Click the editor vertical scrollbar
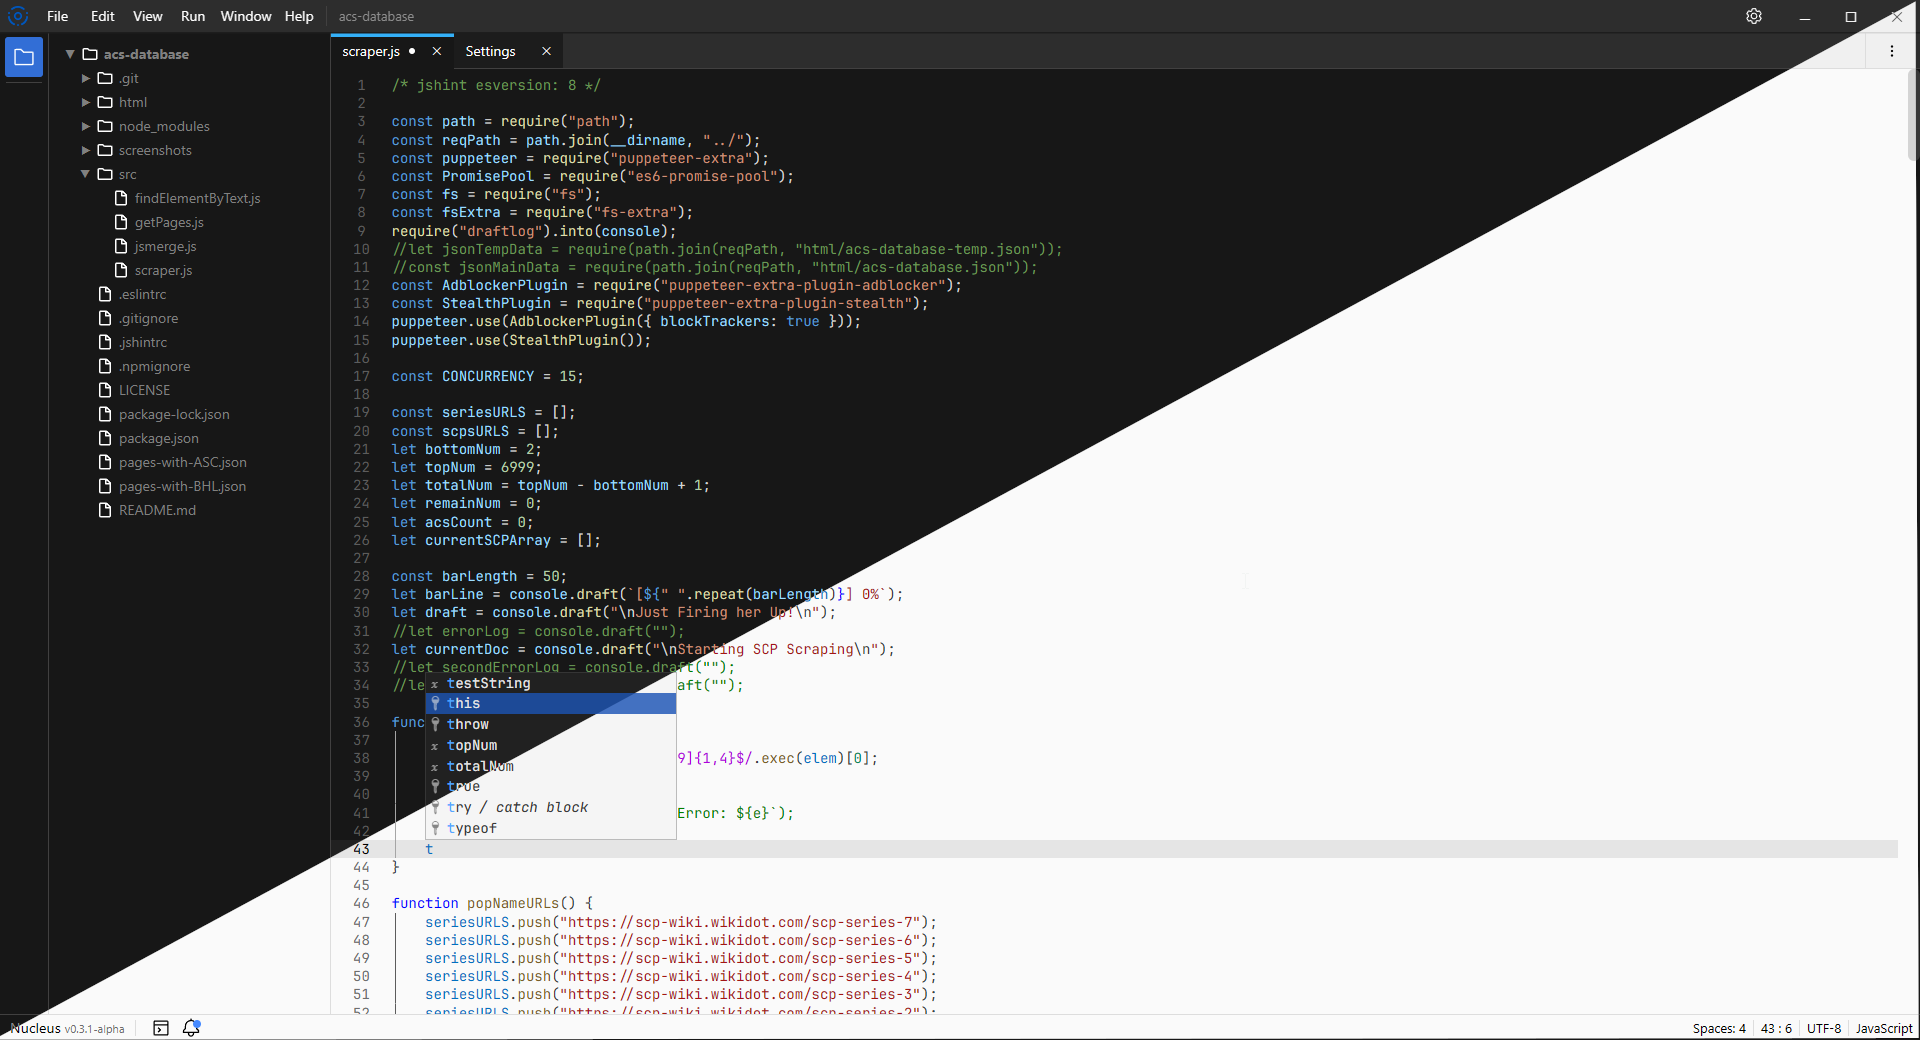The width and height of the screenshot is (1920, 1040). 1912,115
